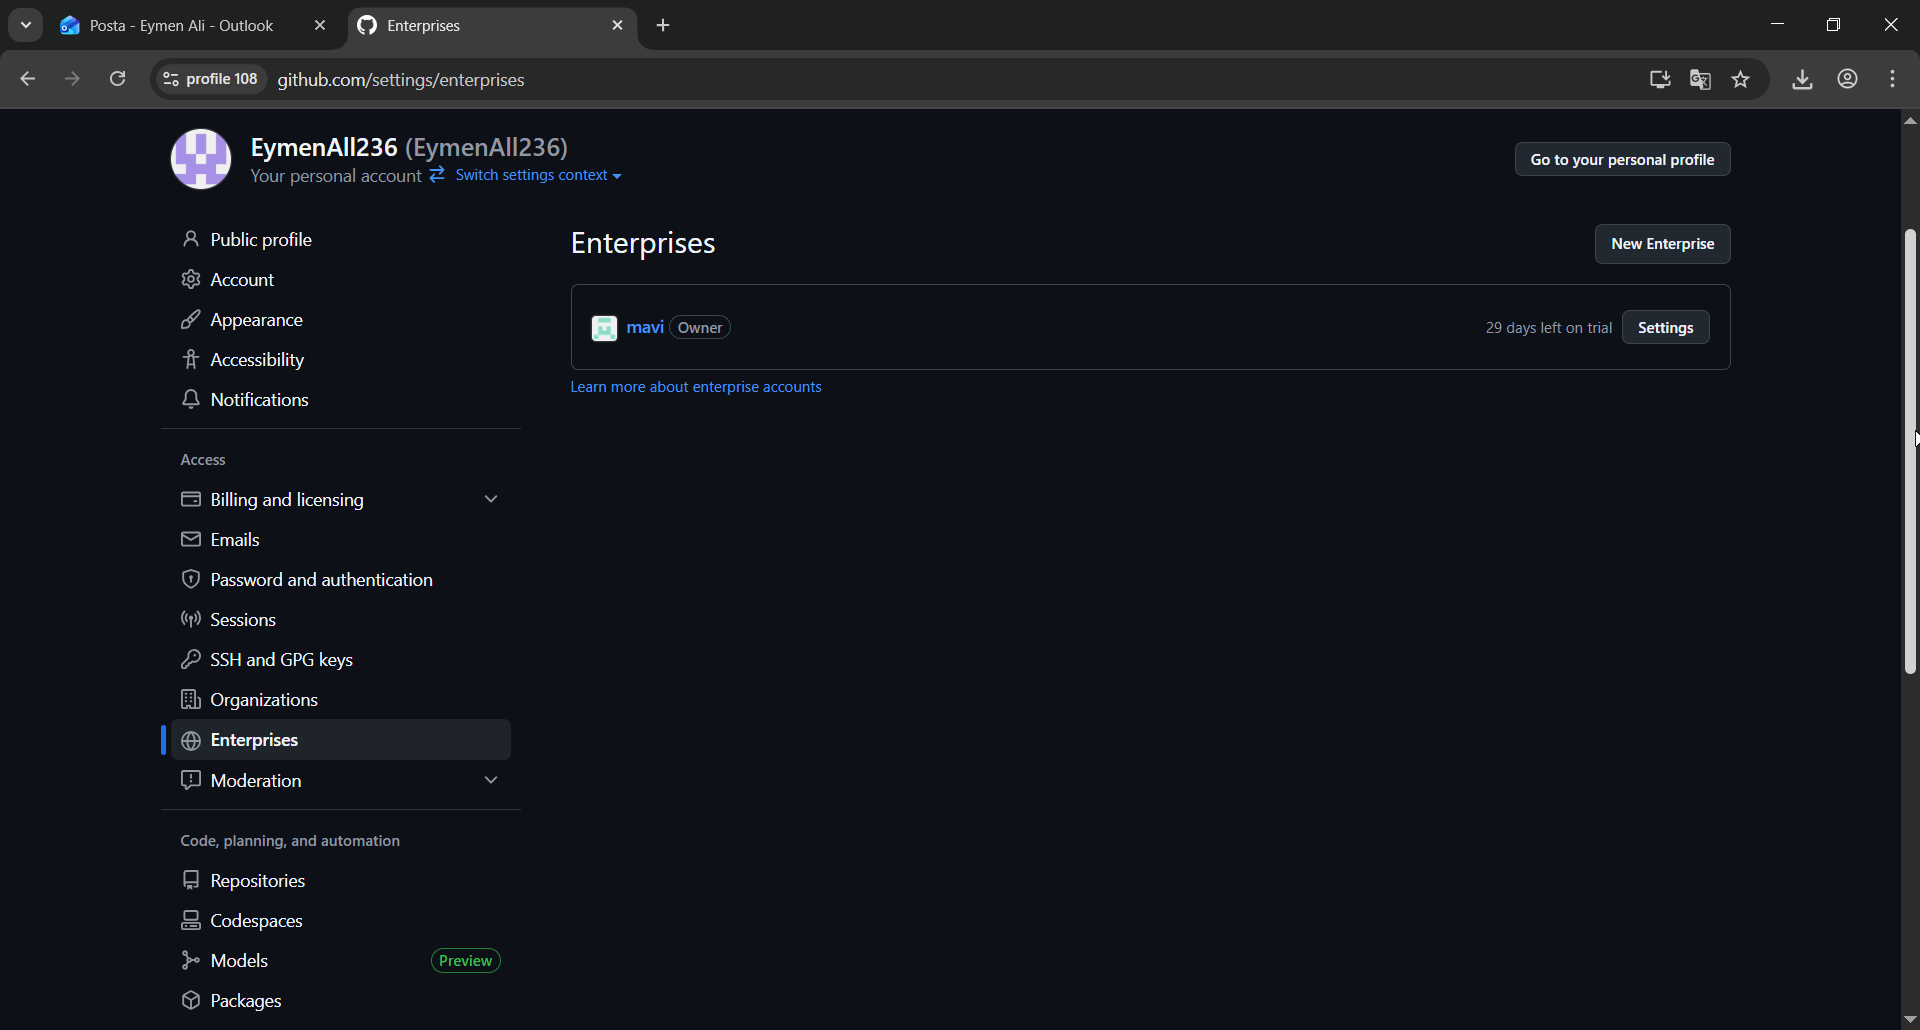This screenshot has width=1920, height=1030.
Task: Close the Outlook tab
Action: click(x=320, y=26)
